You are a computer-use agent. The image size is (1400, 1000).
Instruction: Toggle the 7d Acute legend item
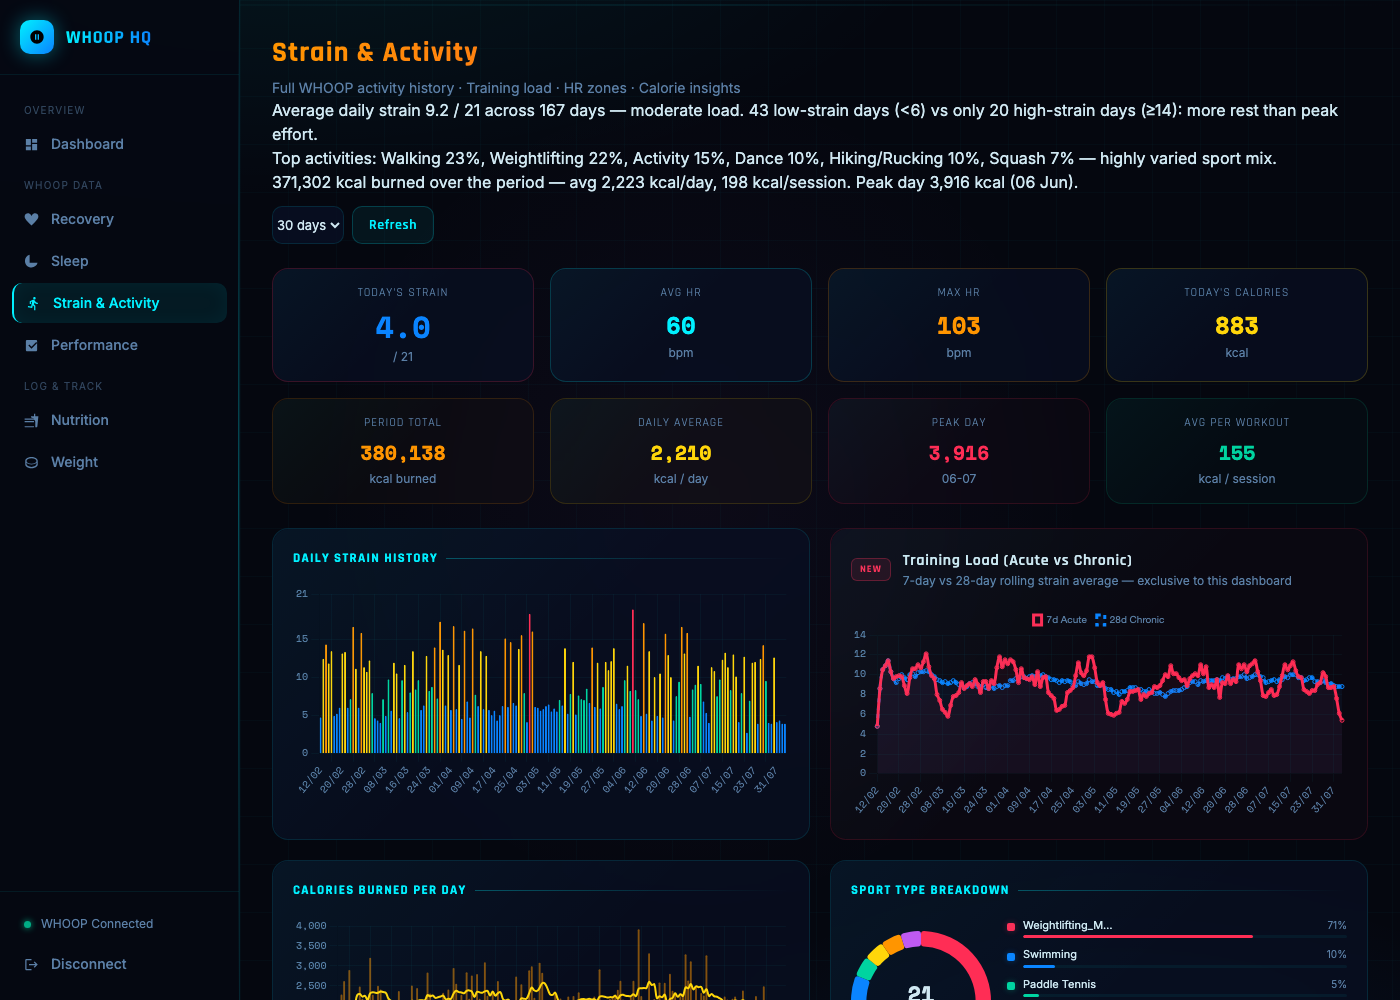pyautogui.click(x=1059, y=620)
